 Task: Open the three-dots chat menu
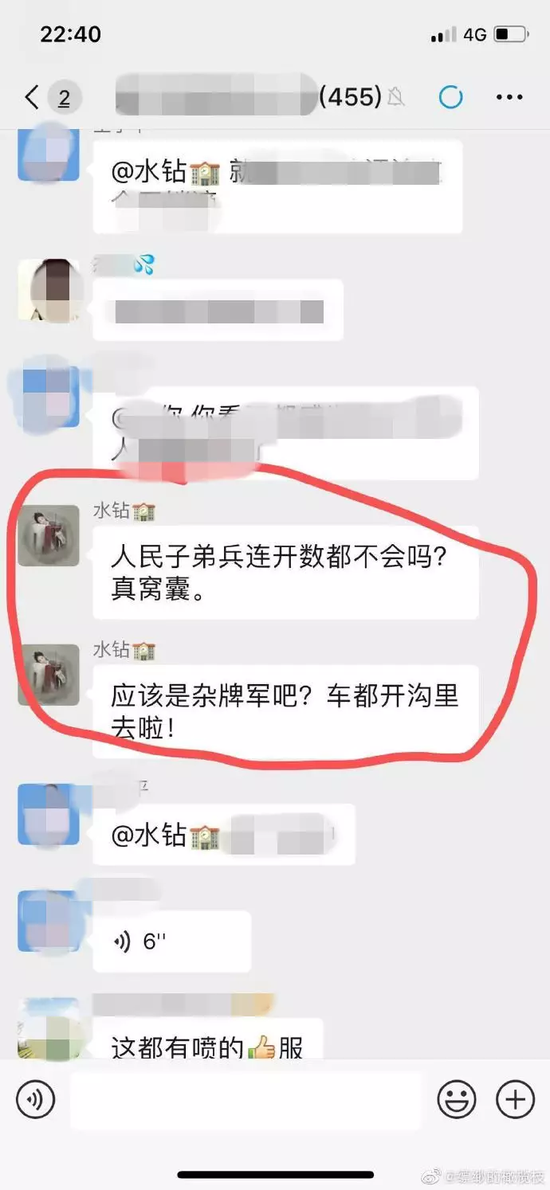point(509,97)
